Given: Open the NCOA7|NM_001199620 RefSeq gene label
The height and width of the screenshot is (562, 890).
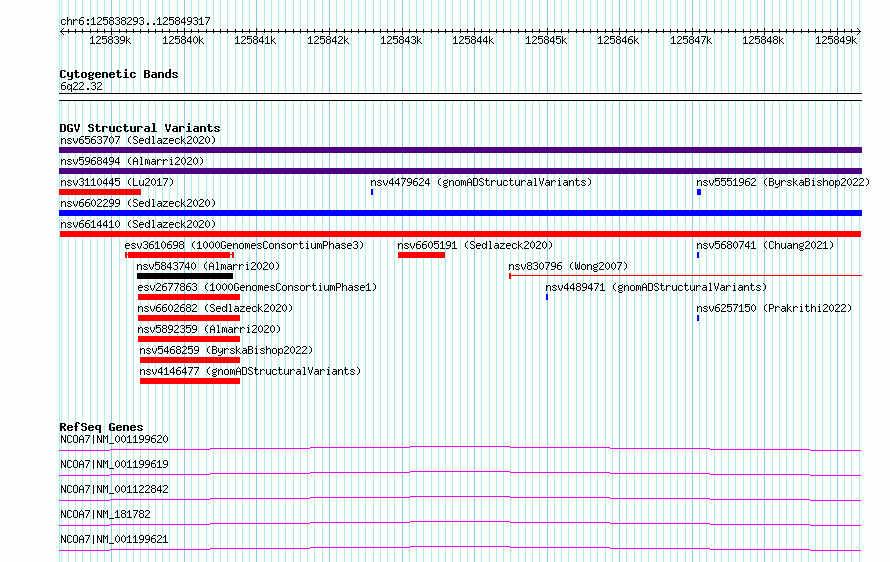Looking at the screenshot, I should [x=114, y=439].
